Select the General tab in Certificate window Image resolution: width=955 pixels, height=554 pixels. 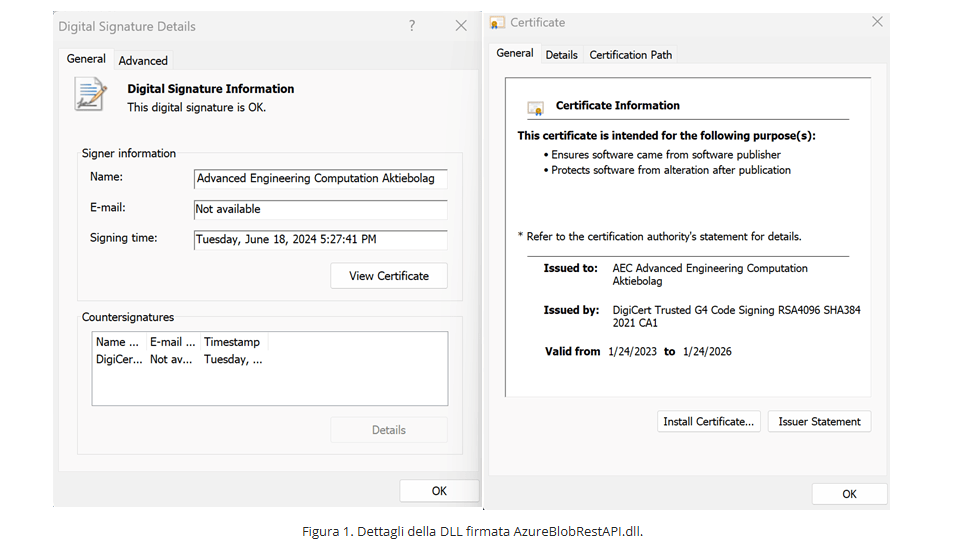click(x=515, y=53)
